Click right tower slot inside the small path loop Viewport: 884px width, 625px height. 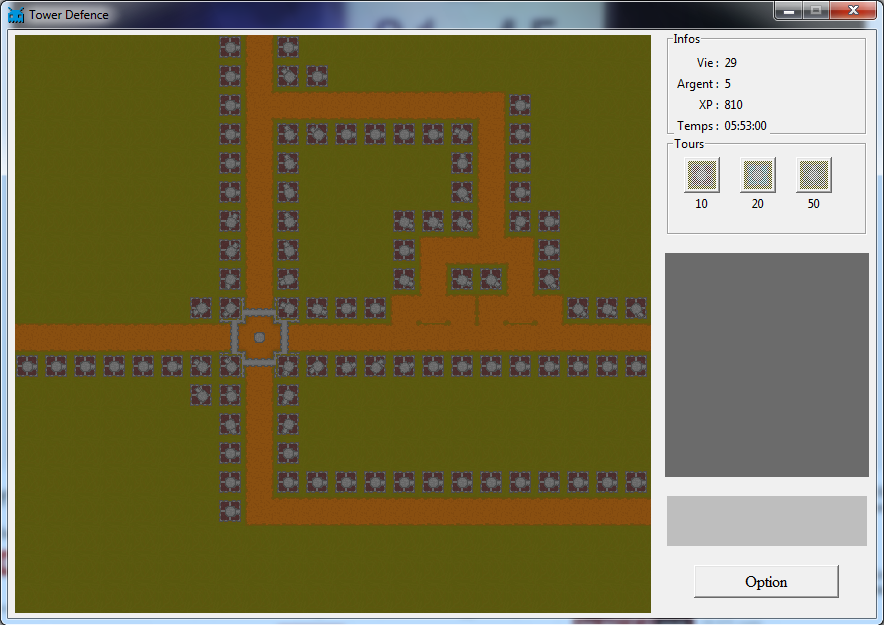491,278
